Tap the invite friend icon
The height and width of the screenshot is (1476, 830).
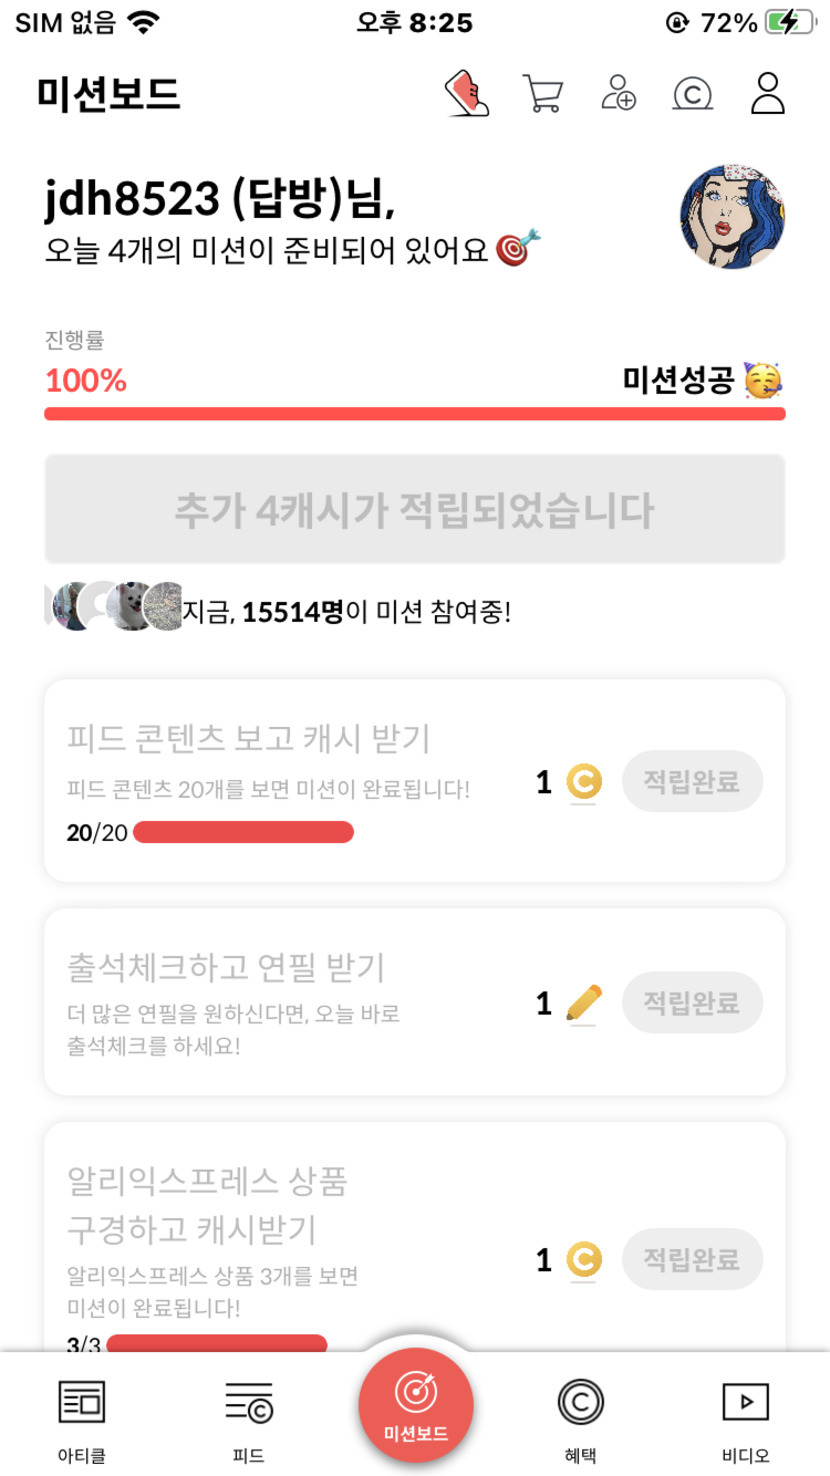pos(618,94)
